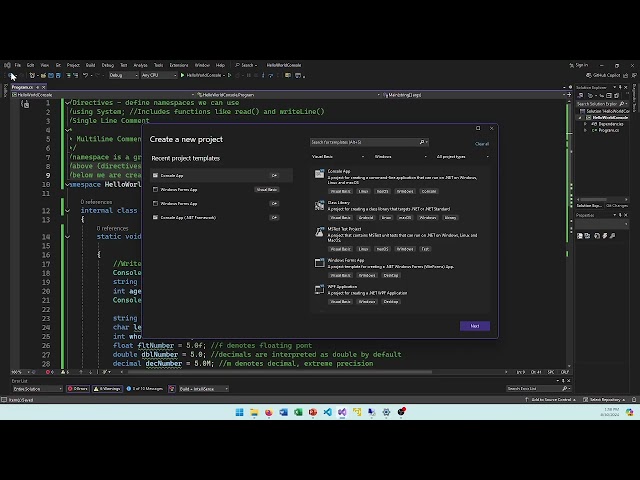The image size is (640, 480).
Task: Click the editor horizontal scrollbar
Action: (x=280, y=372)
